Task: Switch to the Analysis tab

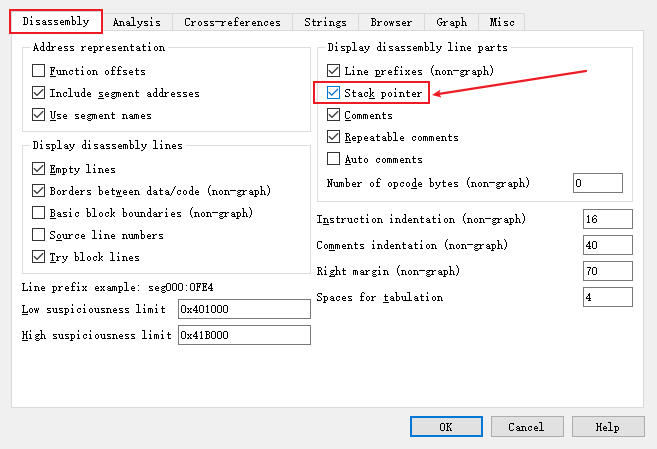Action: [x=136, y=22]
